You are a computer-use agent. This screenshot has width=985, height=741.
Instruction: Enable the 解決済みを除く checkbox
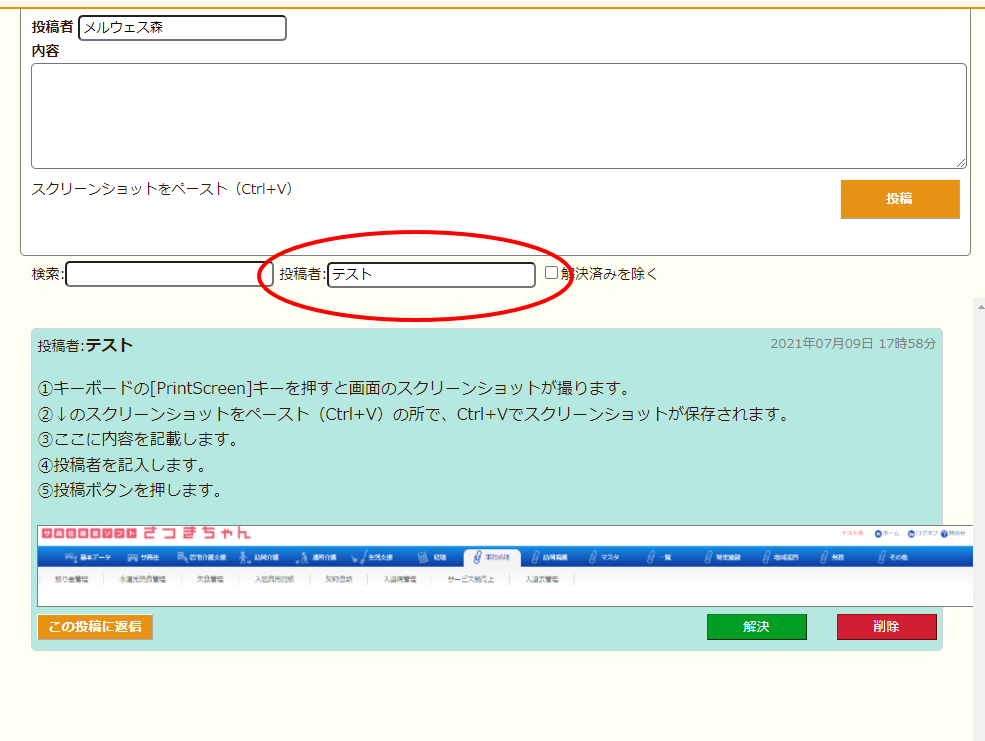click(551, 272)
